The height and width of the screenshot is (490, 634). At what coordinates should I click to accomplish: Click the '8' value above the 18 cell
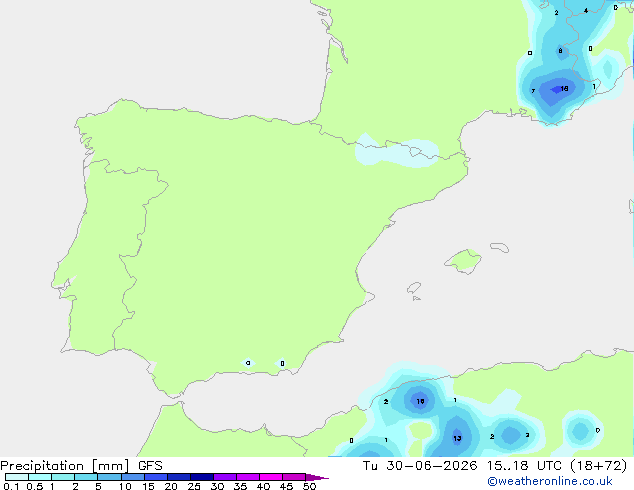tap(560, 51)
